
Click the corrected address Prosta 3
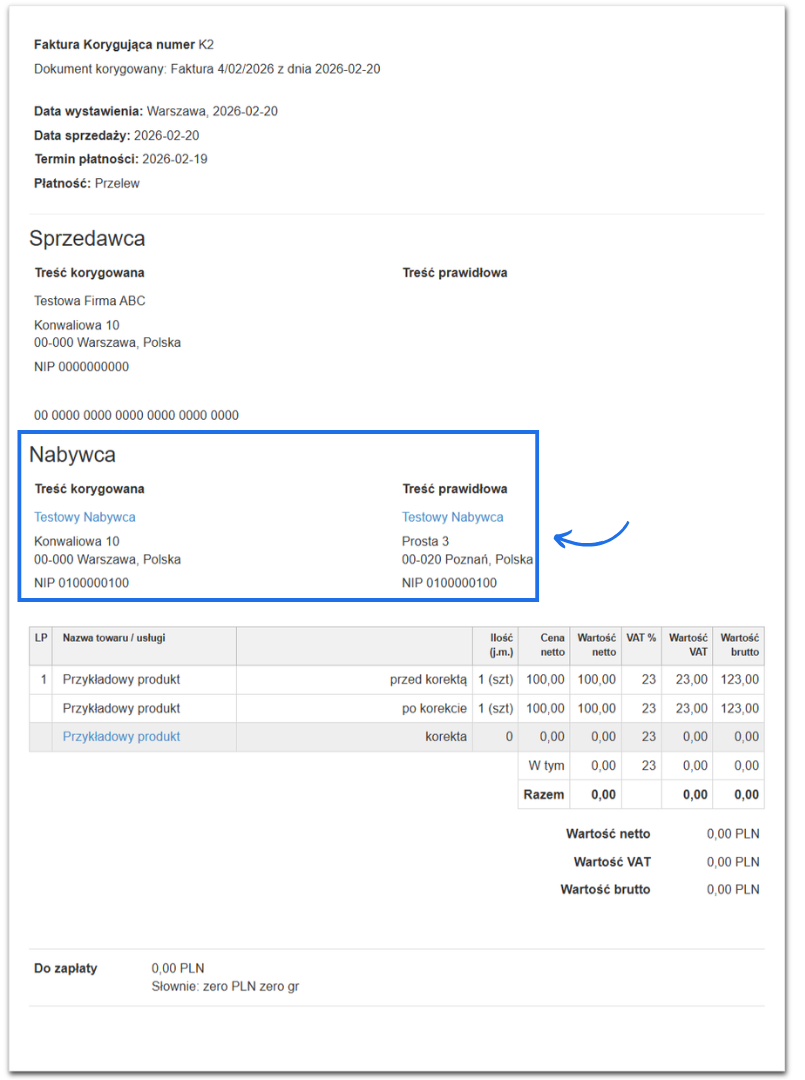[x=425, y=541]
